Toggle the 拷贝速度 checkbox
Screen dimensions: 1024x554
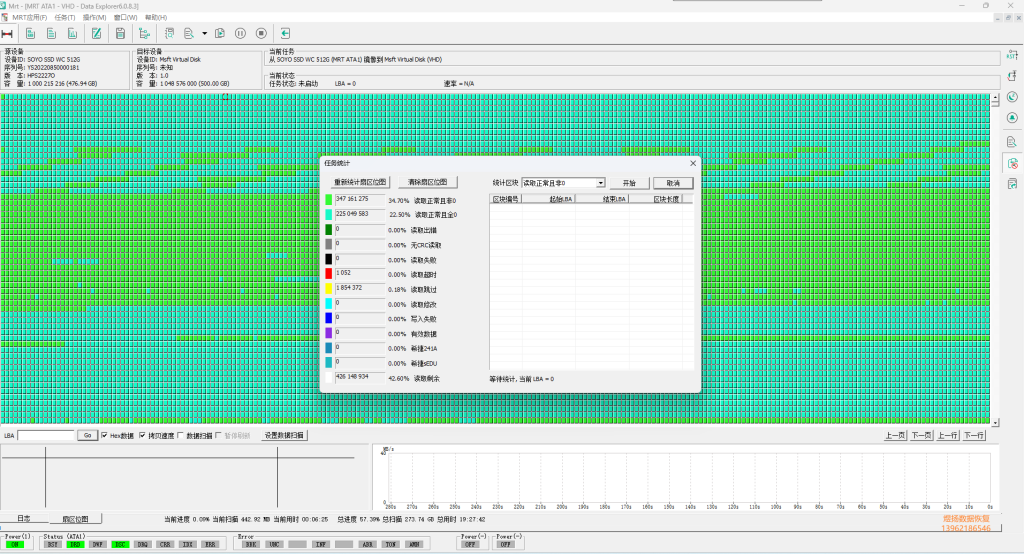(142, 436)
